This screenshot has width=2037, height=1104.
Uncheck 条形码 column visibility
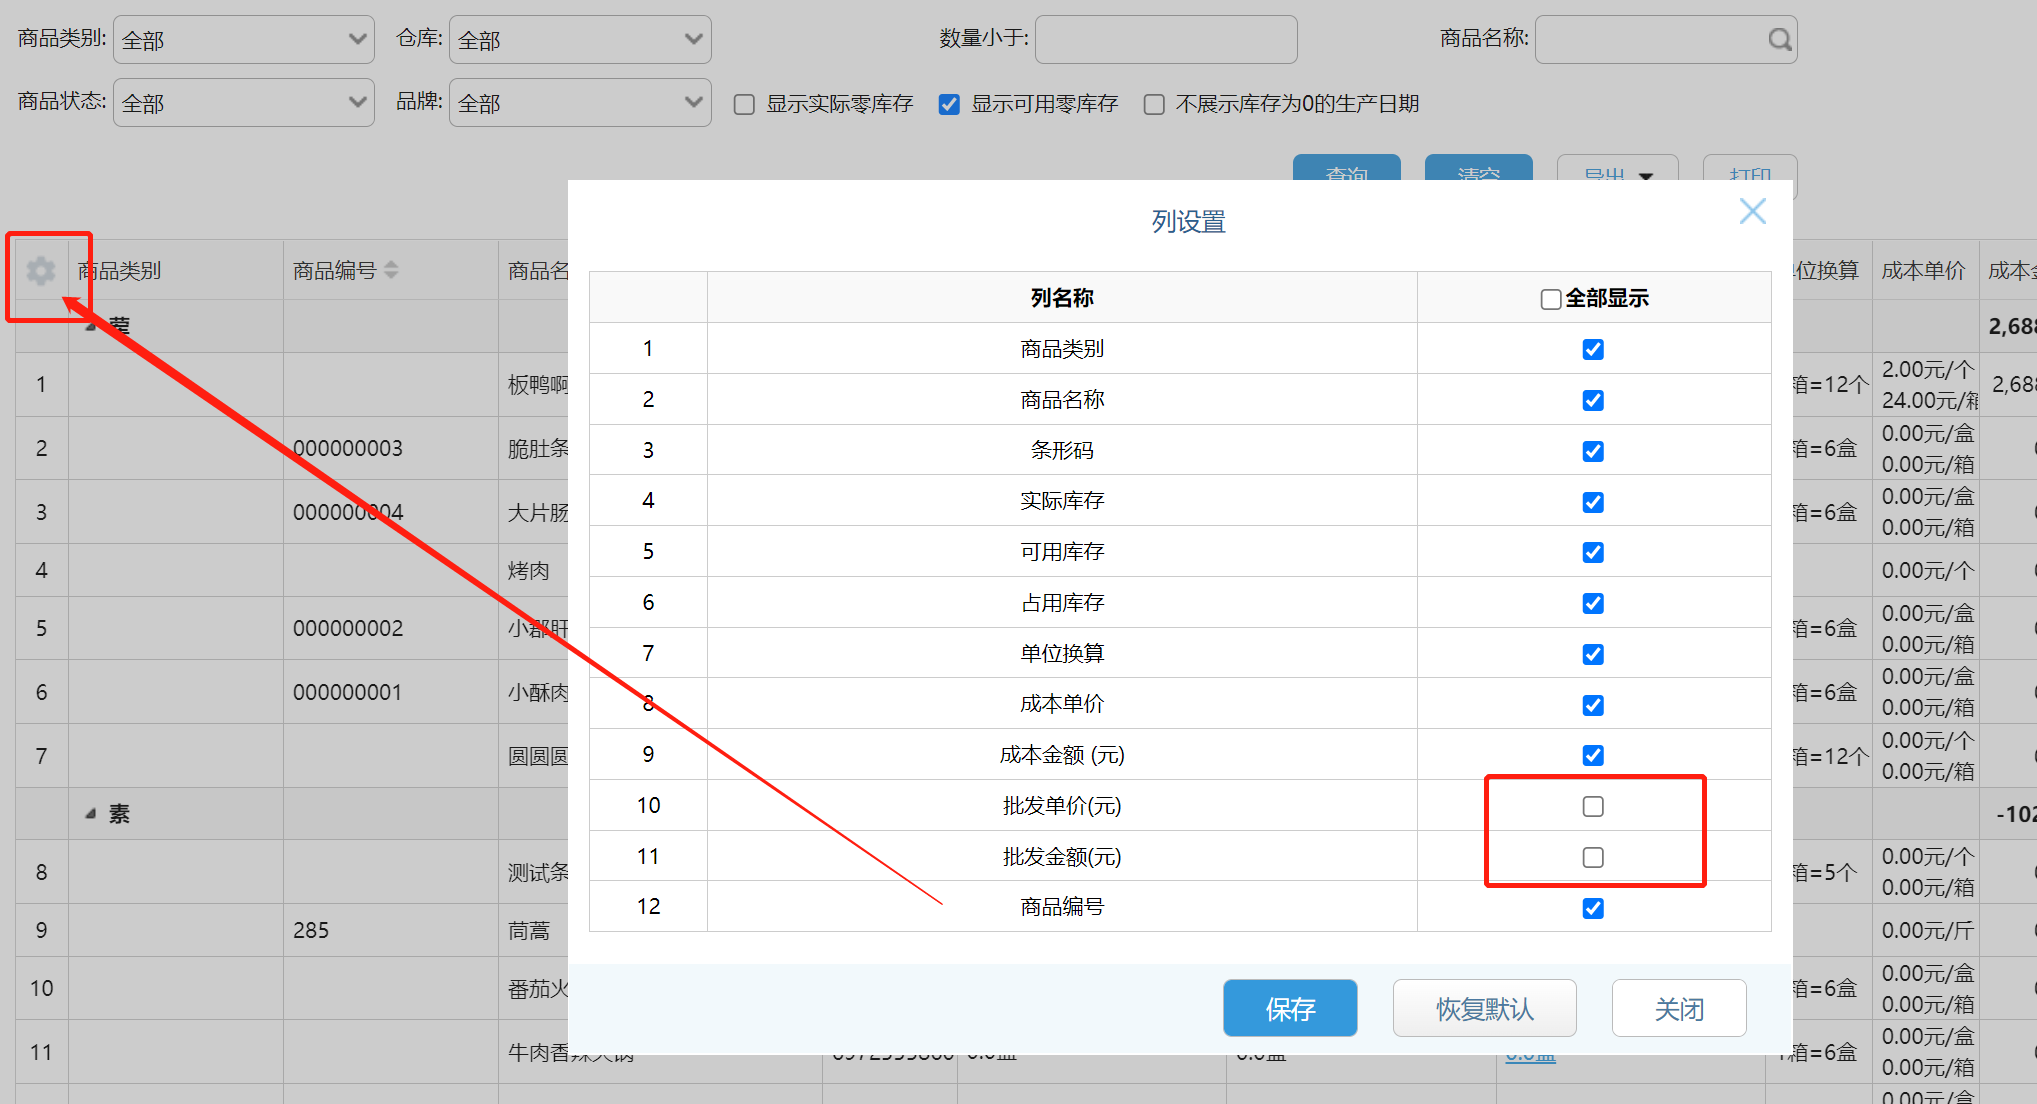click(1593, 451)
